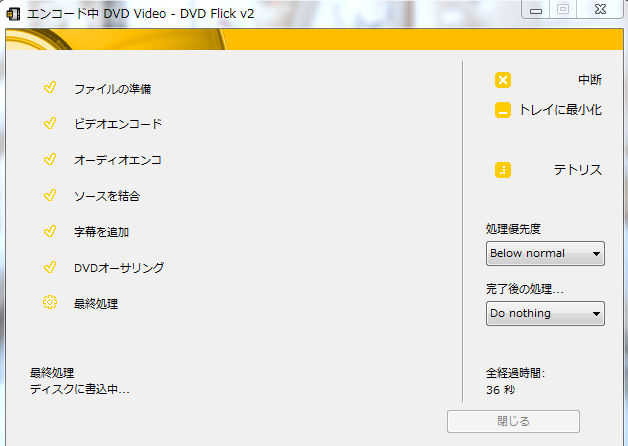Viewport: 628px width, 446px height.
Task: Click the minimize to tray (トレイに最小化) icon
Action: [x=503, y=110]
